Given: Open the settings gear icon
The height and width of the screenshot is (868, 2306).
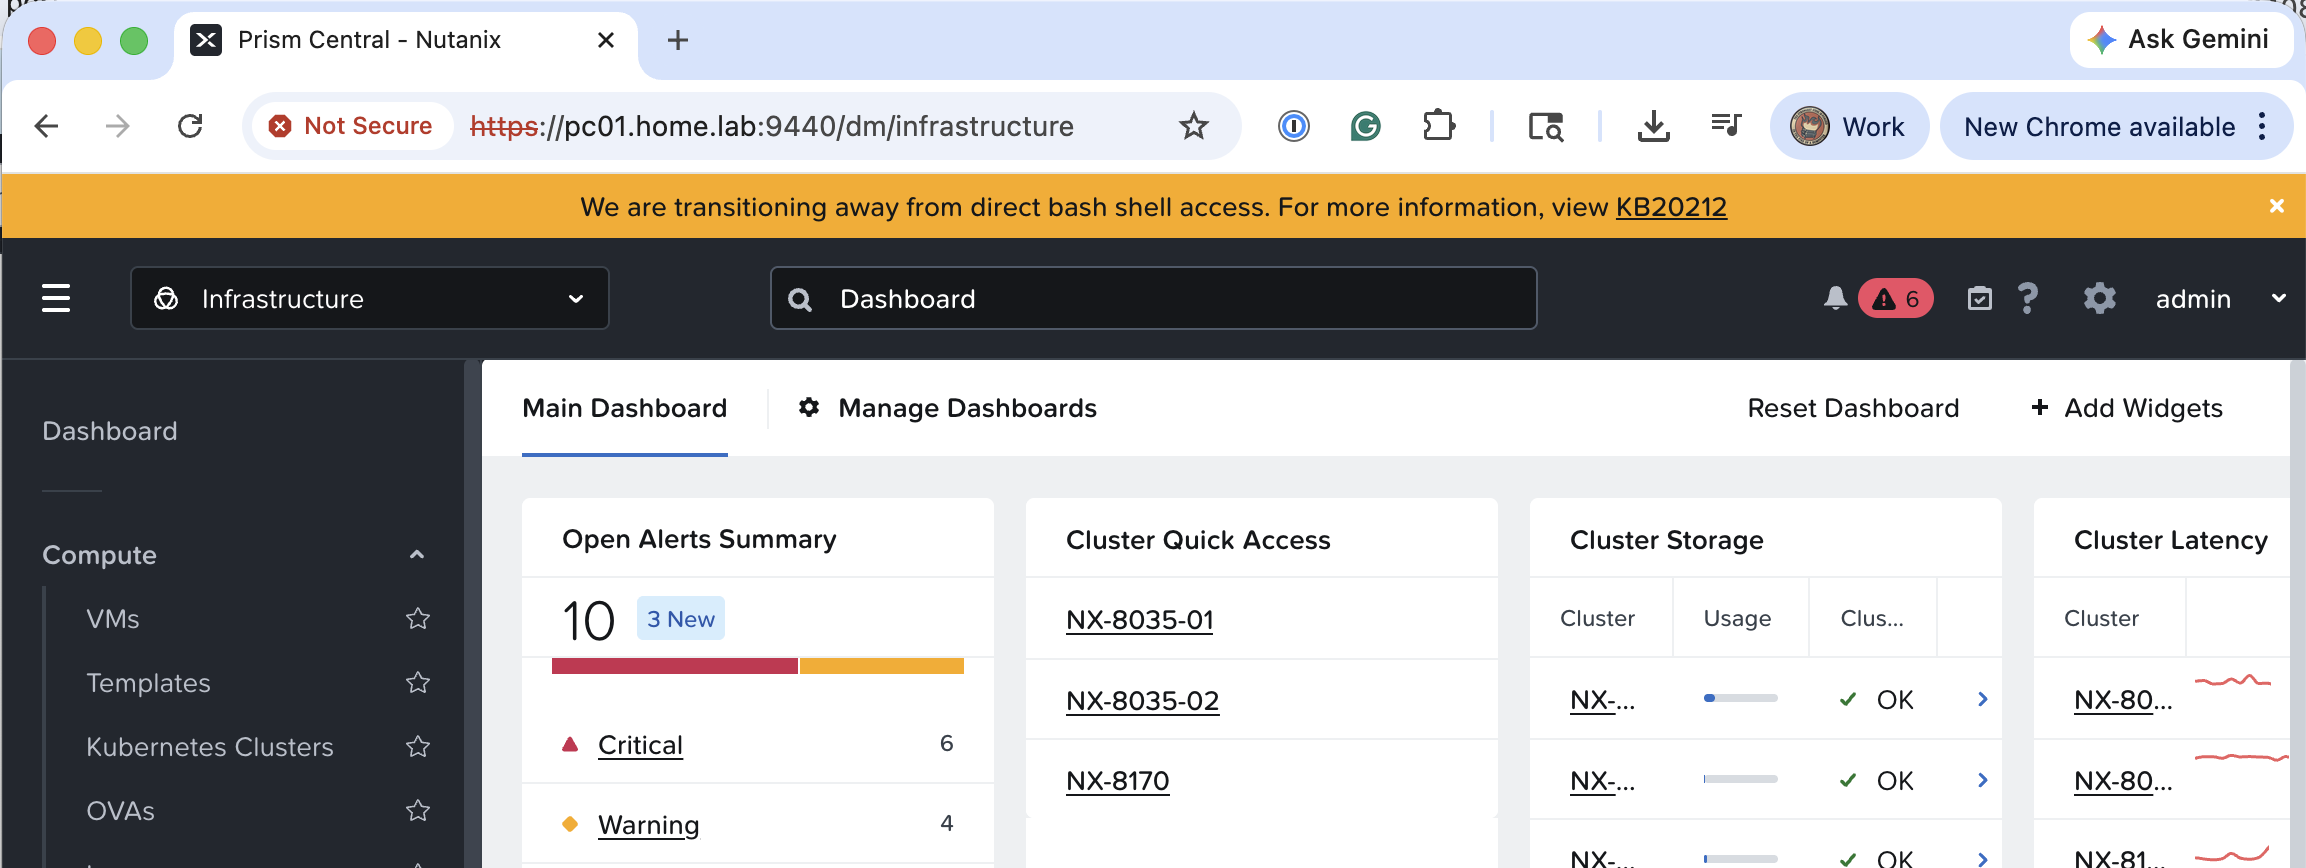Looking at the screenshot, I should coord(2099,298).
